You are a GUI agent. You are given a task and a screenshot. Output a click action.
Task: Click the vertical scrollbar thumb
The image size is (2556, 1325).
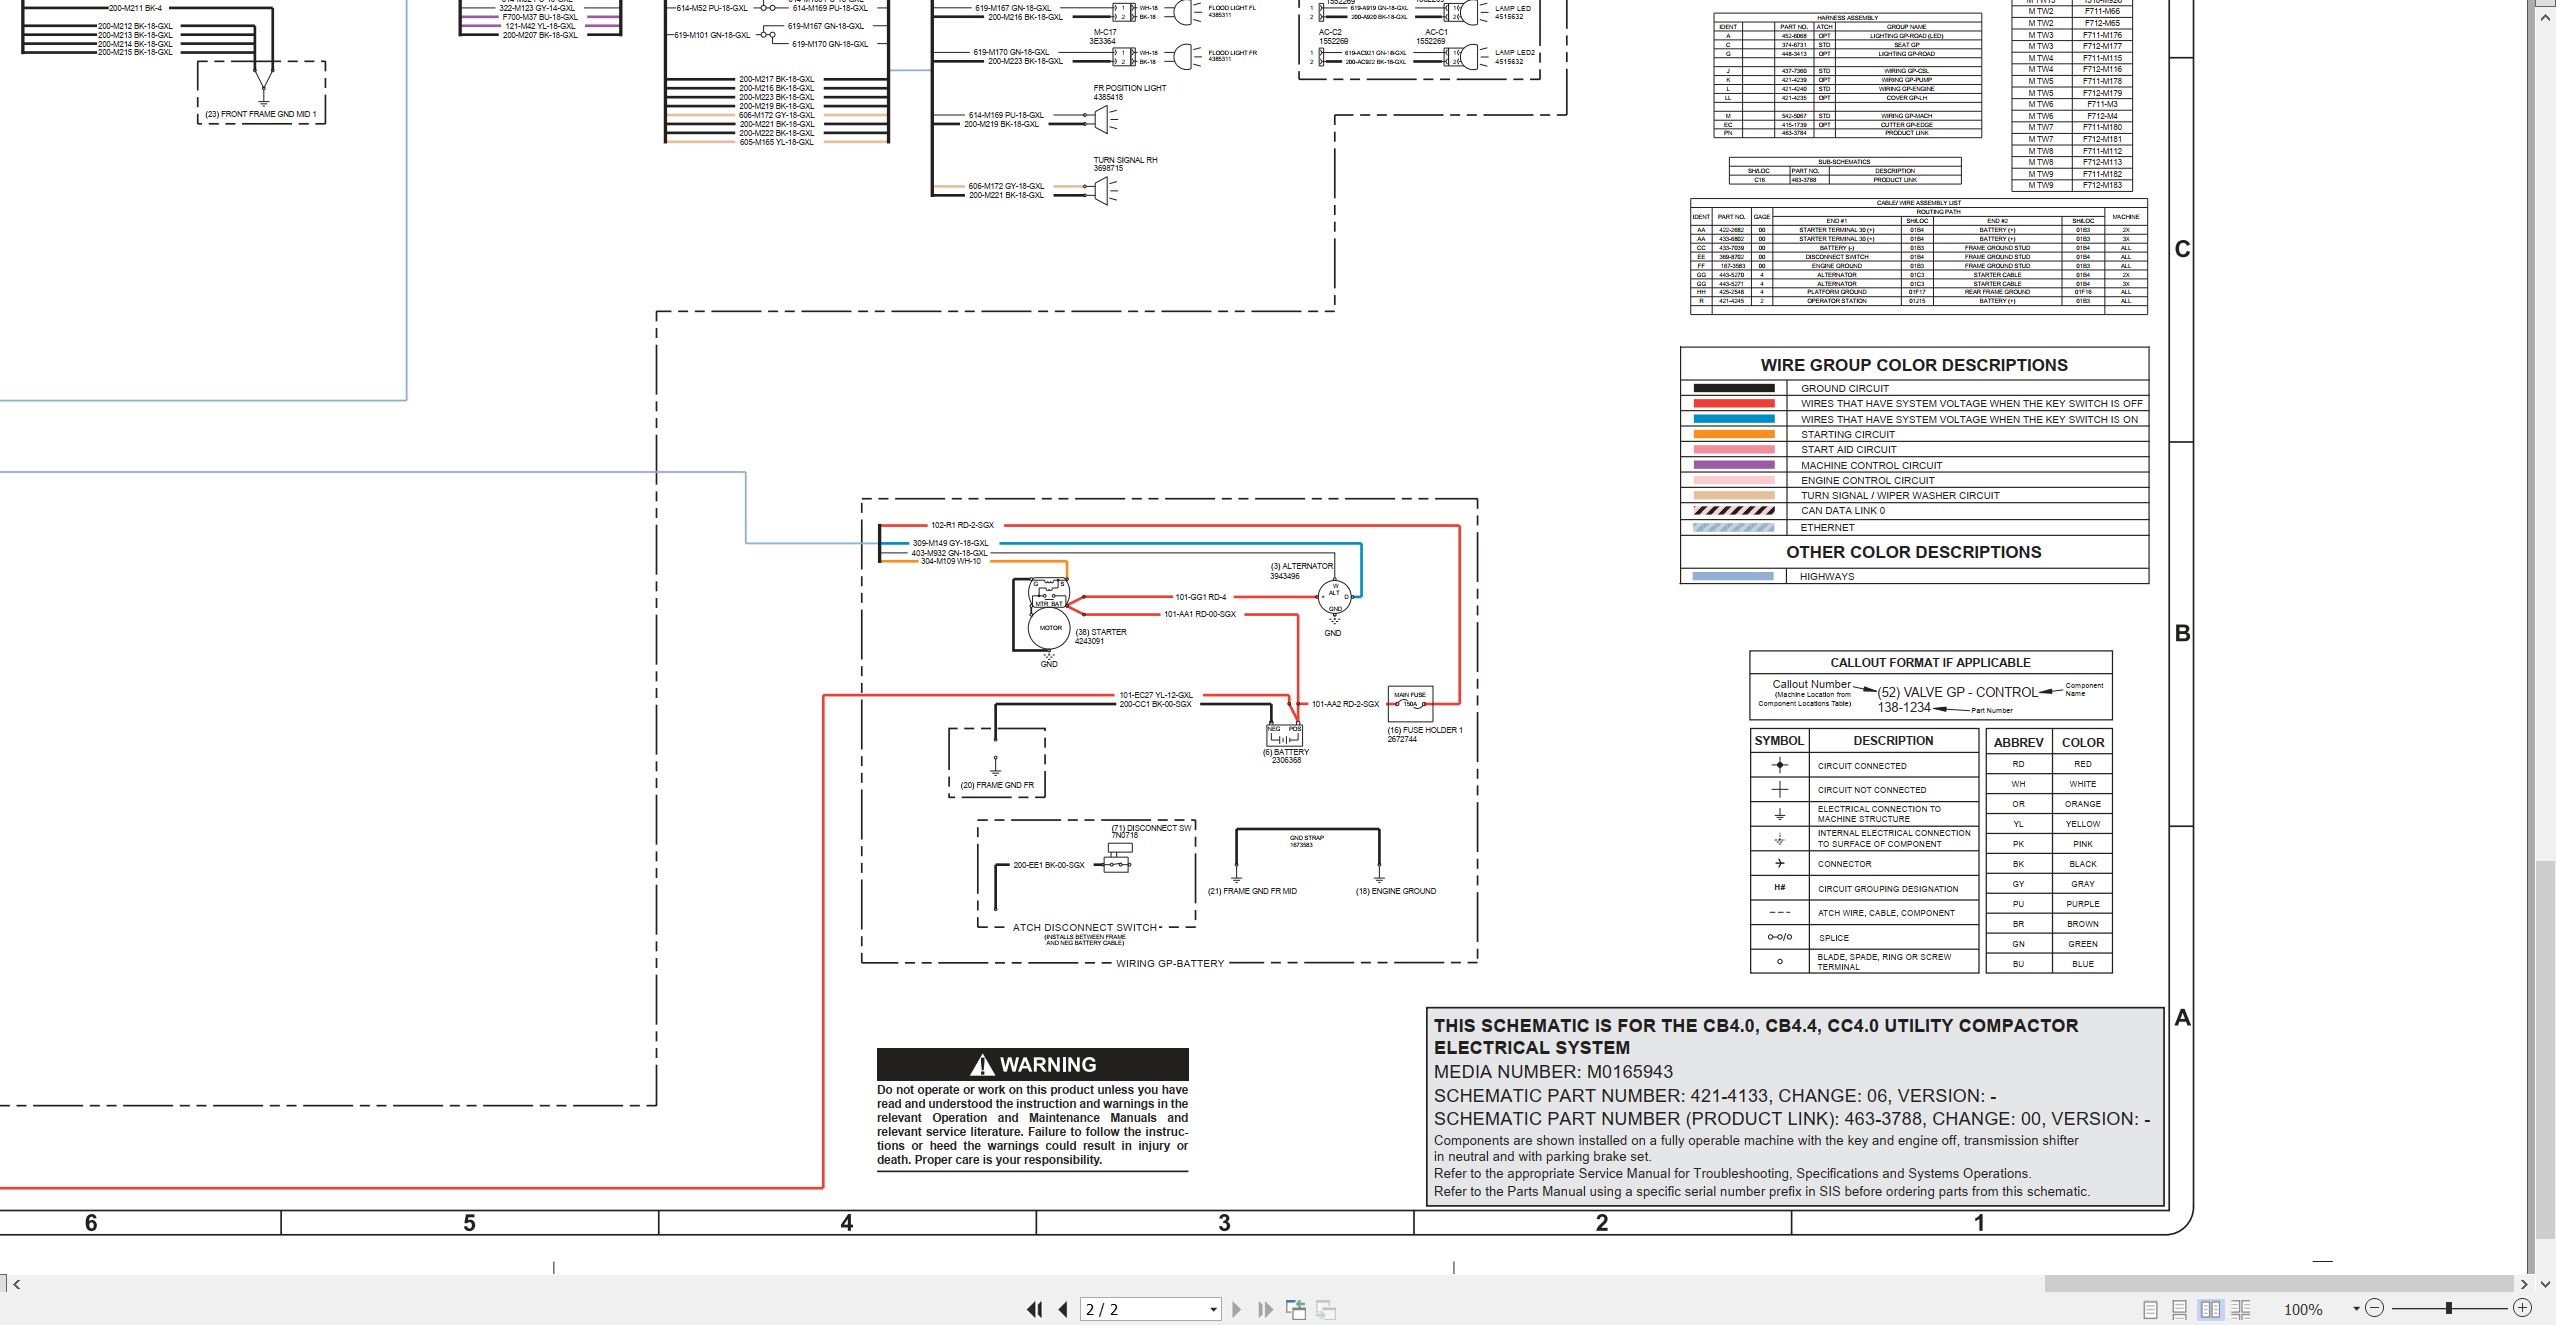(x=2546, y=1049)
